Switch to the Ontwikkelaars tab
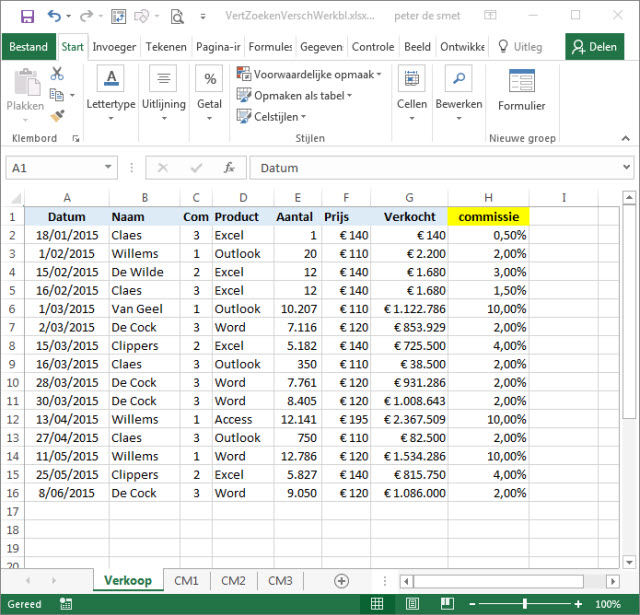640x615 pixels. tap(462, 47)
